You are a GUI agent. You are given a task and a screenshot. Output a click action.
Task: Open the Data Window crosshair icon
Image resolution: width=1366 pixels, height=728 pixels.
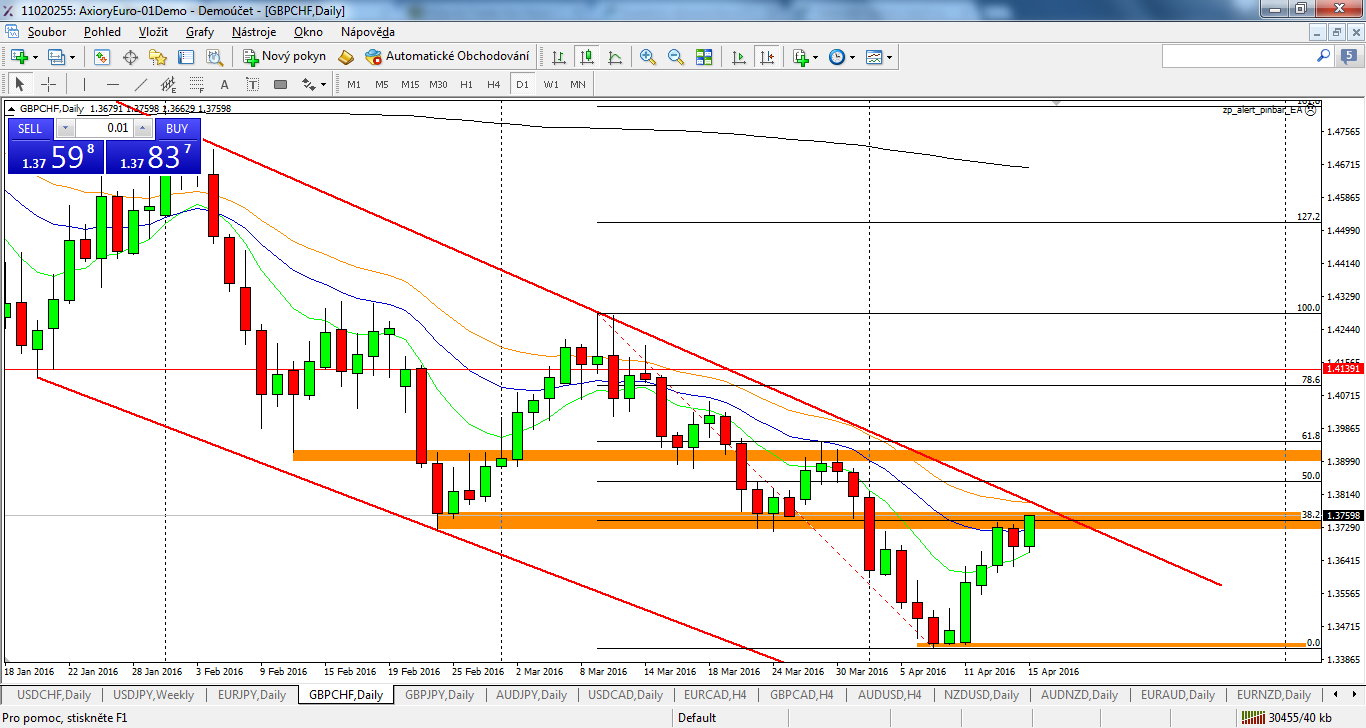click(130, 57)
